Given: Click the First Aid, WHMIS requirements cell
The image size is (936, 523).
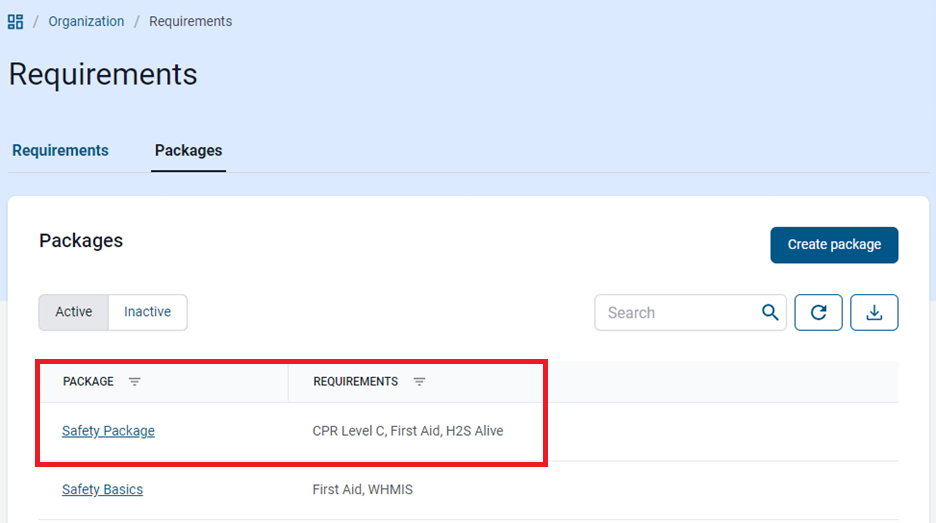Looking at the screenshot, I should pyautogui.click(x=362, y=490).
